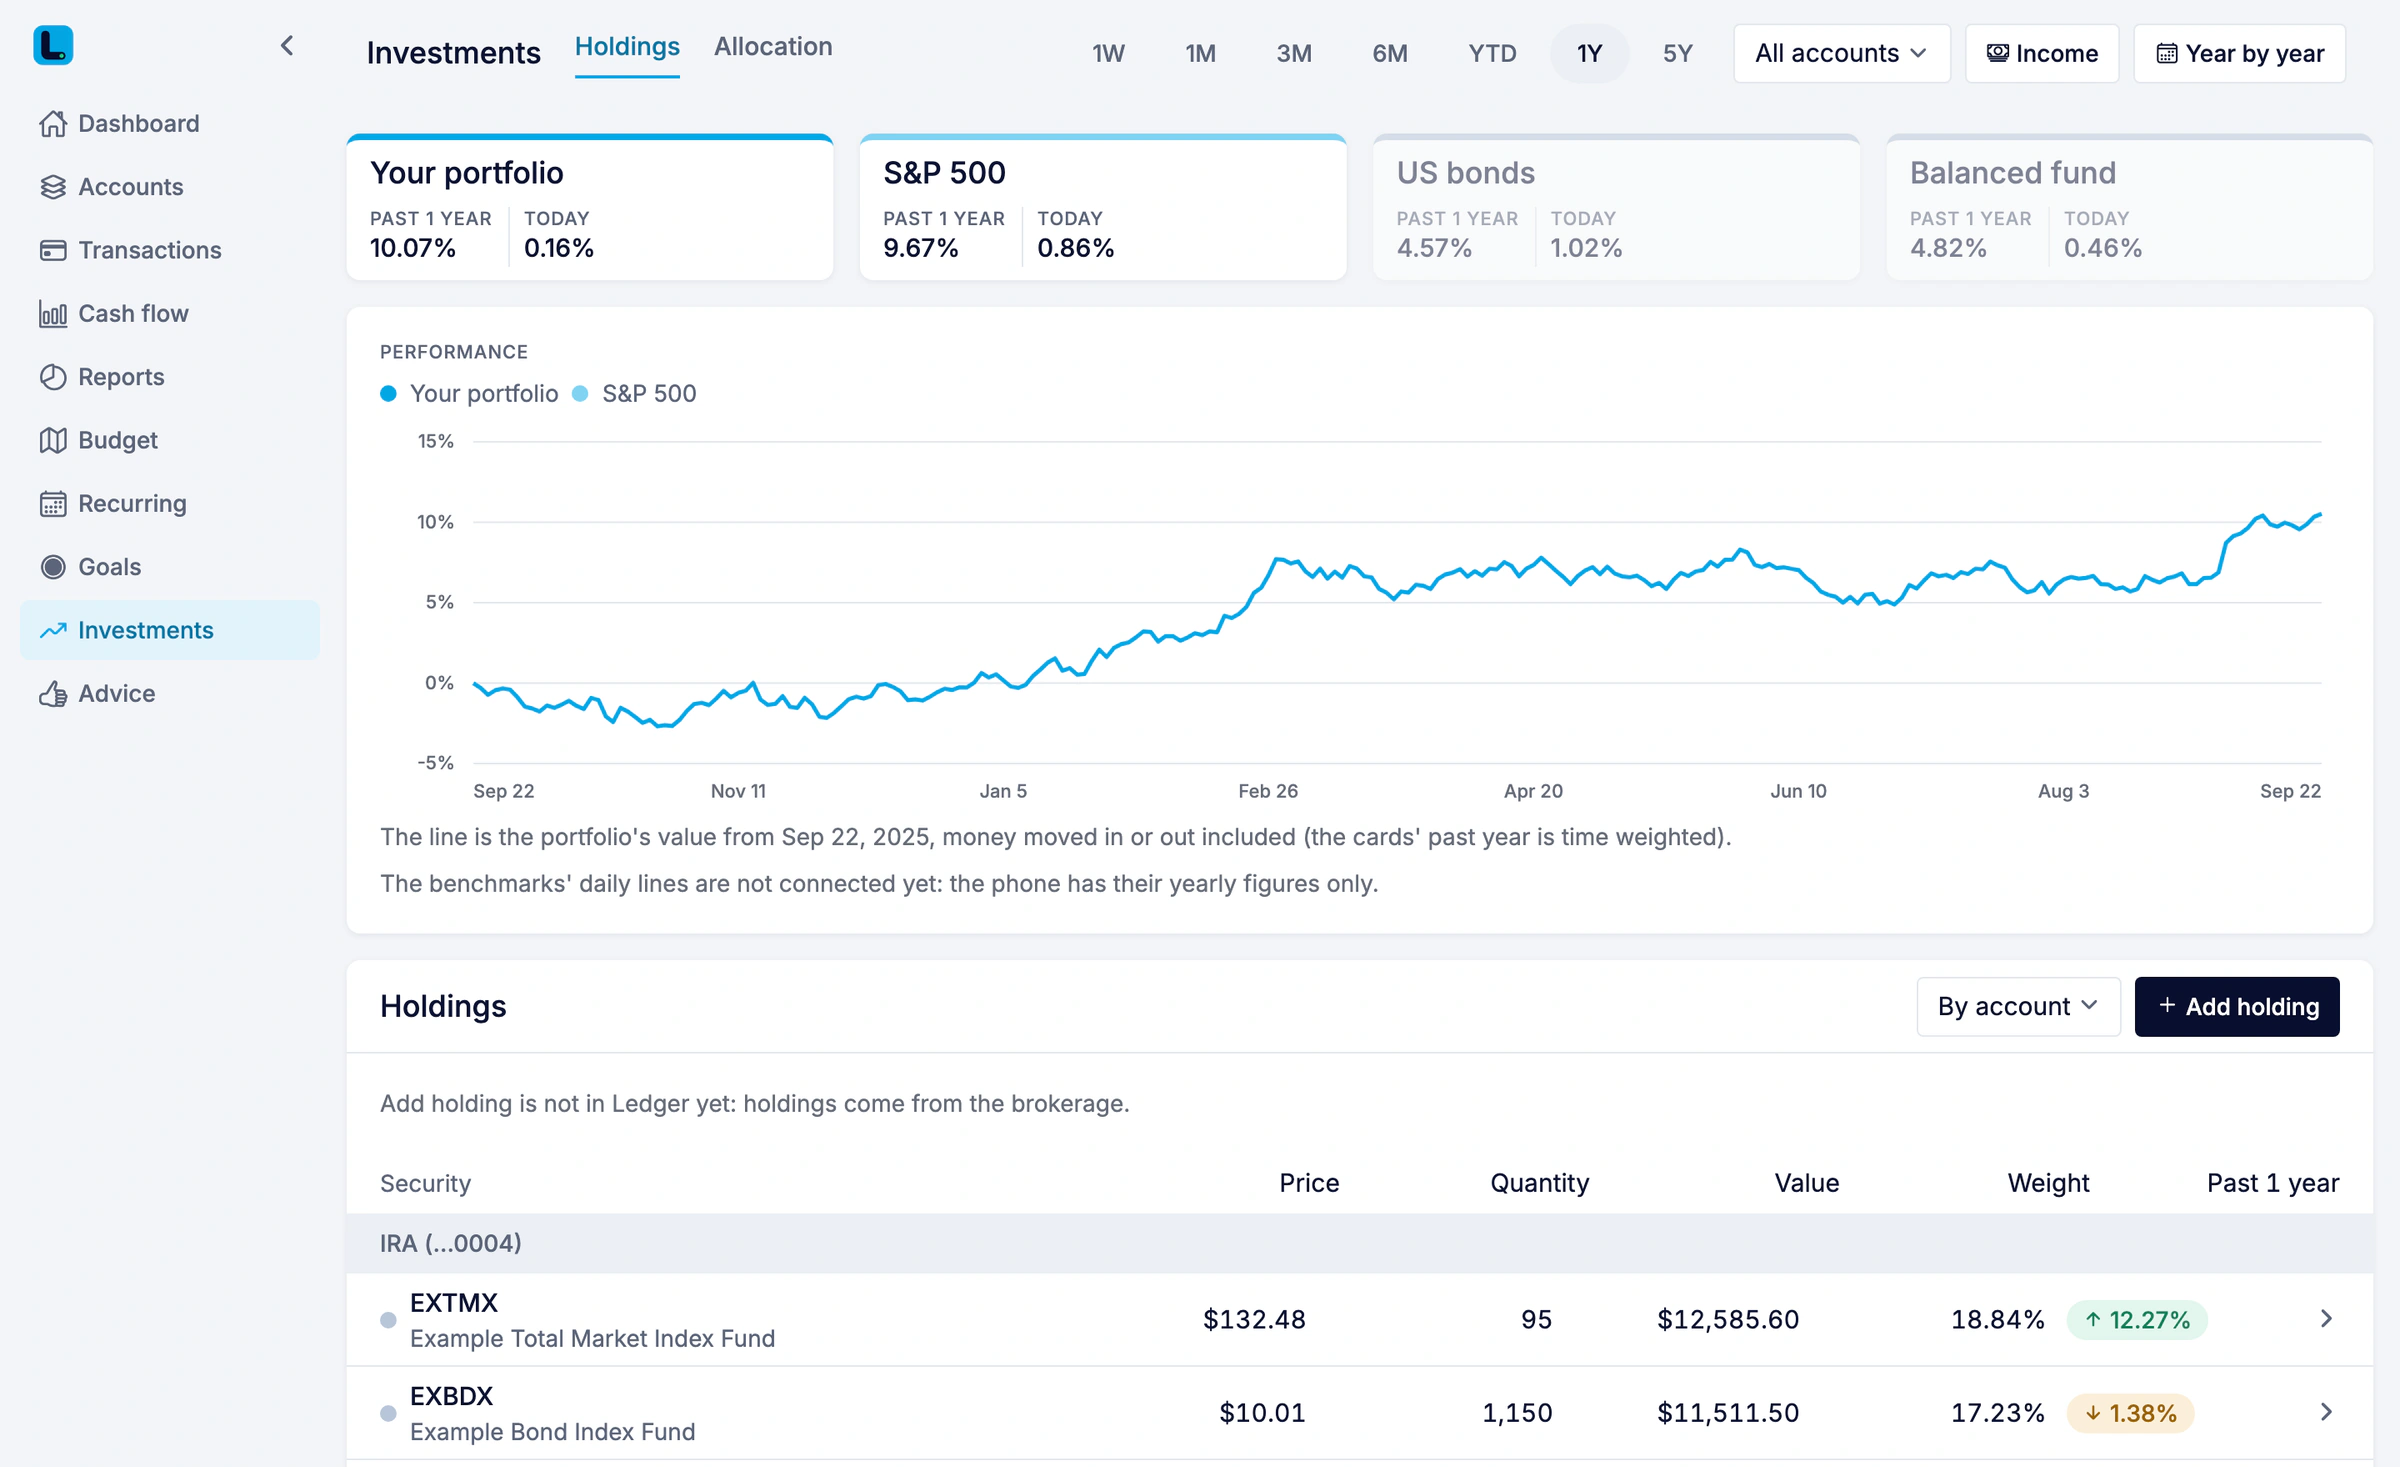Toggle the Your portfolio card
The width and height of the screenshot is (2400, 1467).
pyautogui.click(x=590, y=207)
